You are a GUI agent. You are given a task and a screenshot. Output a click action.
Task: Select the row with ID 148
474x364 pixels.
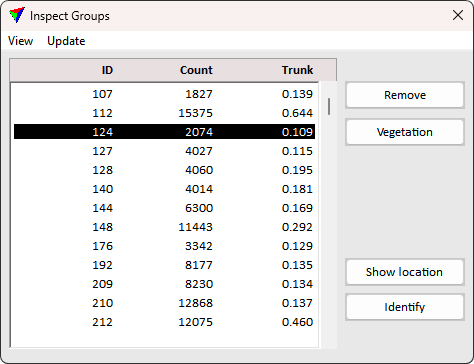point(164,227)
